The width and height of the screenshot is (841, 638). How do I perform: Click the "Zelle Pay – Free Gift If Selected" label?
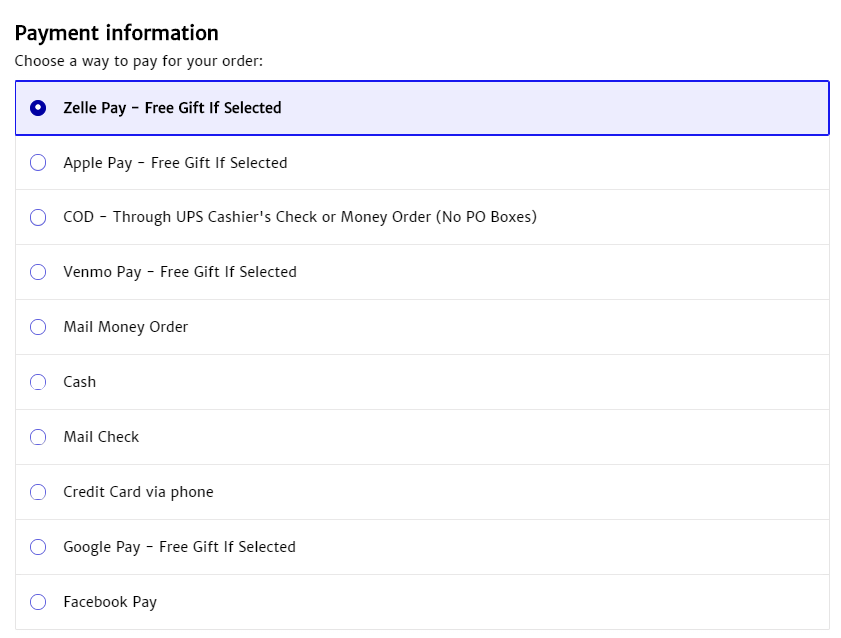point(172,108)
